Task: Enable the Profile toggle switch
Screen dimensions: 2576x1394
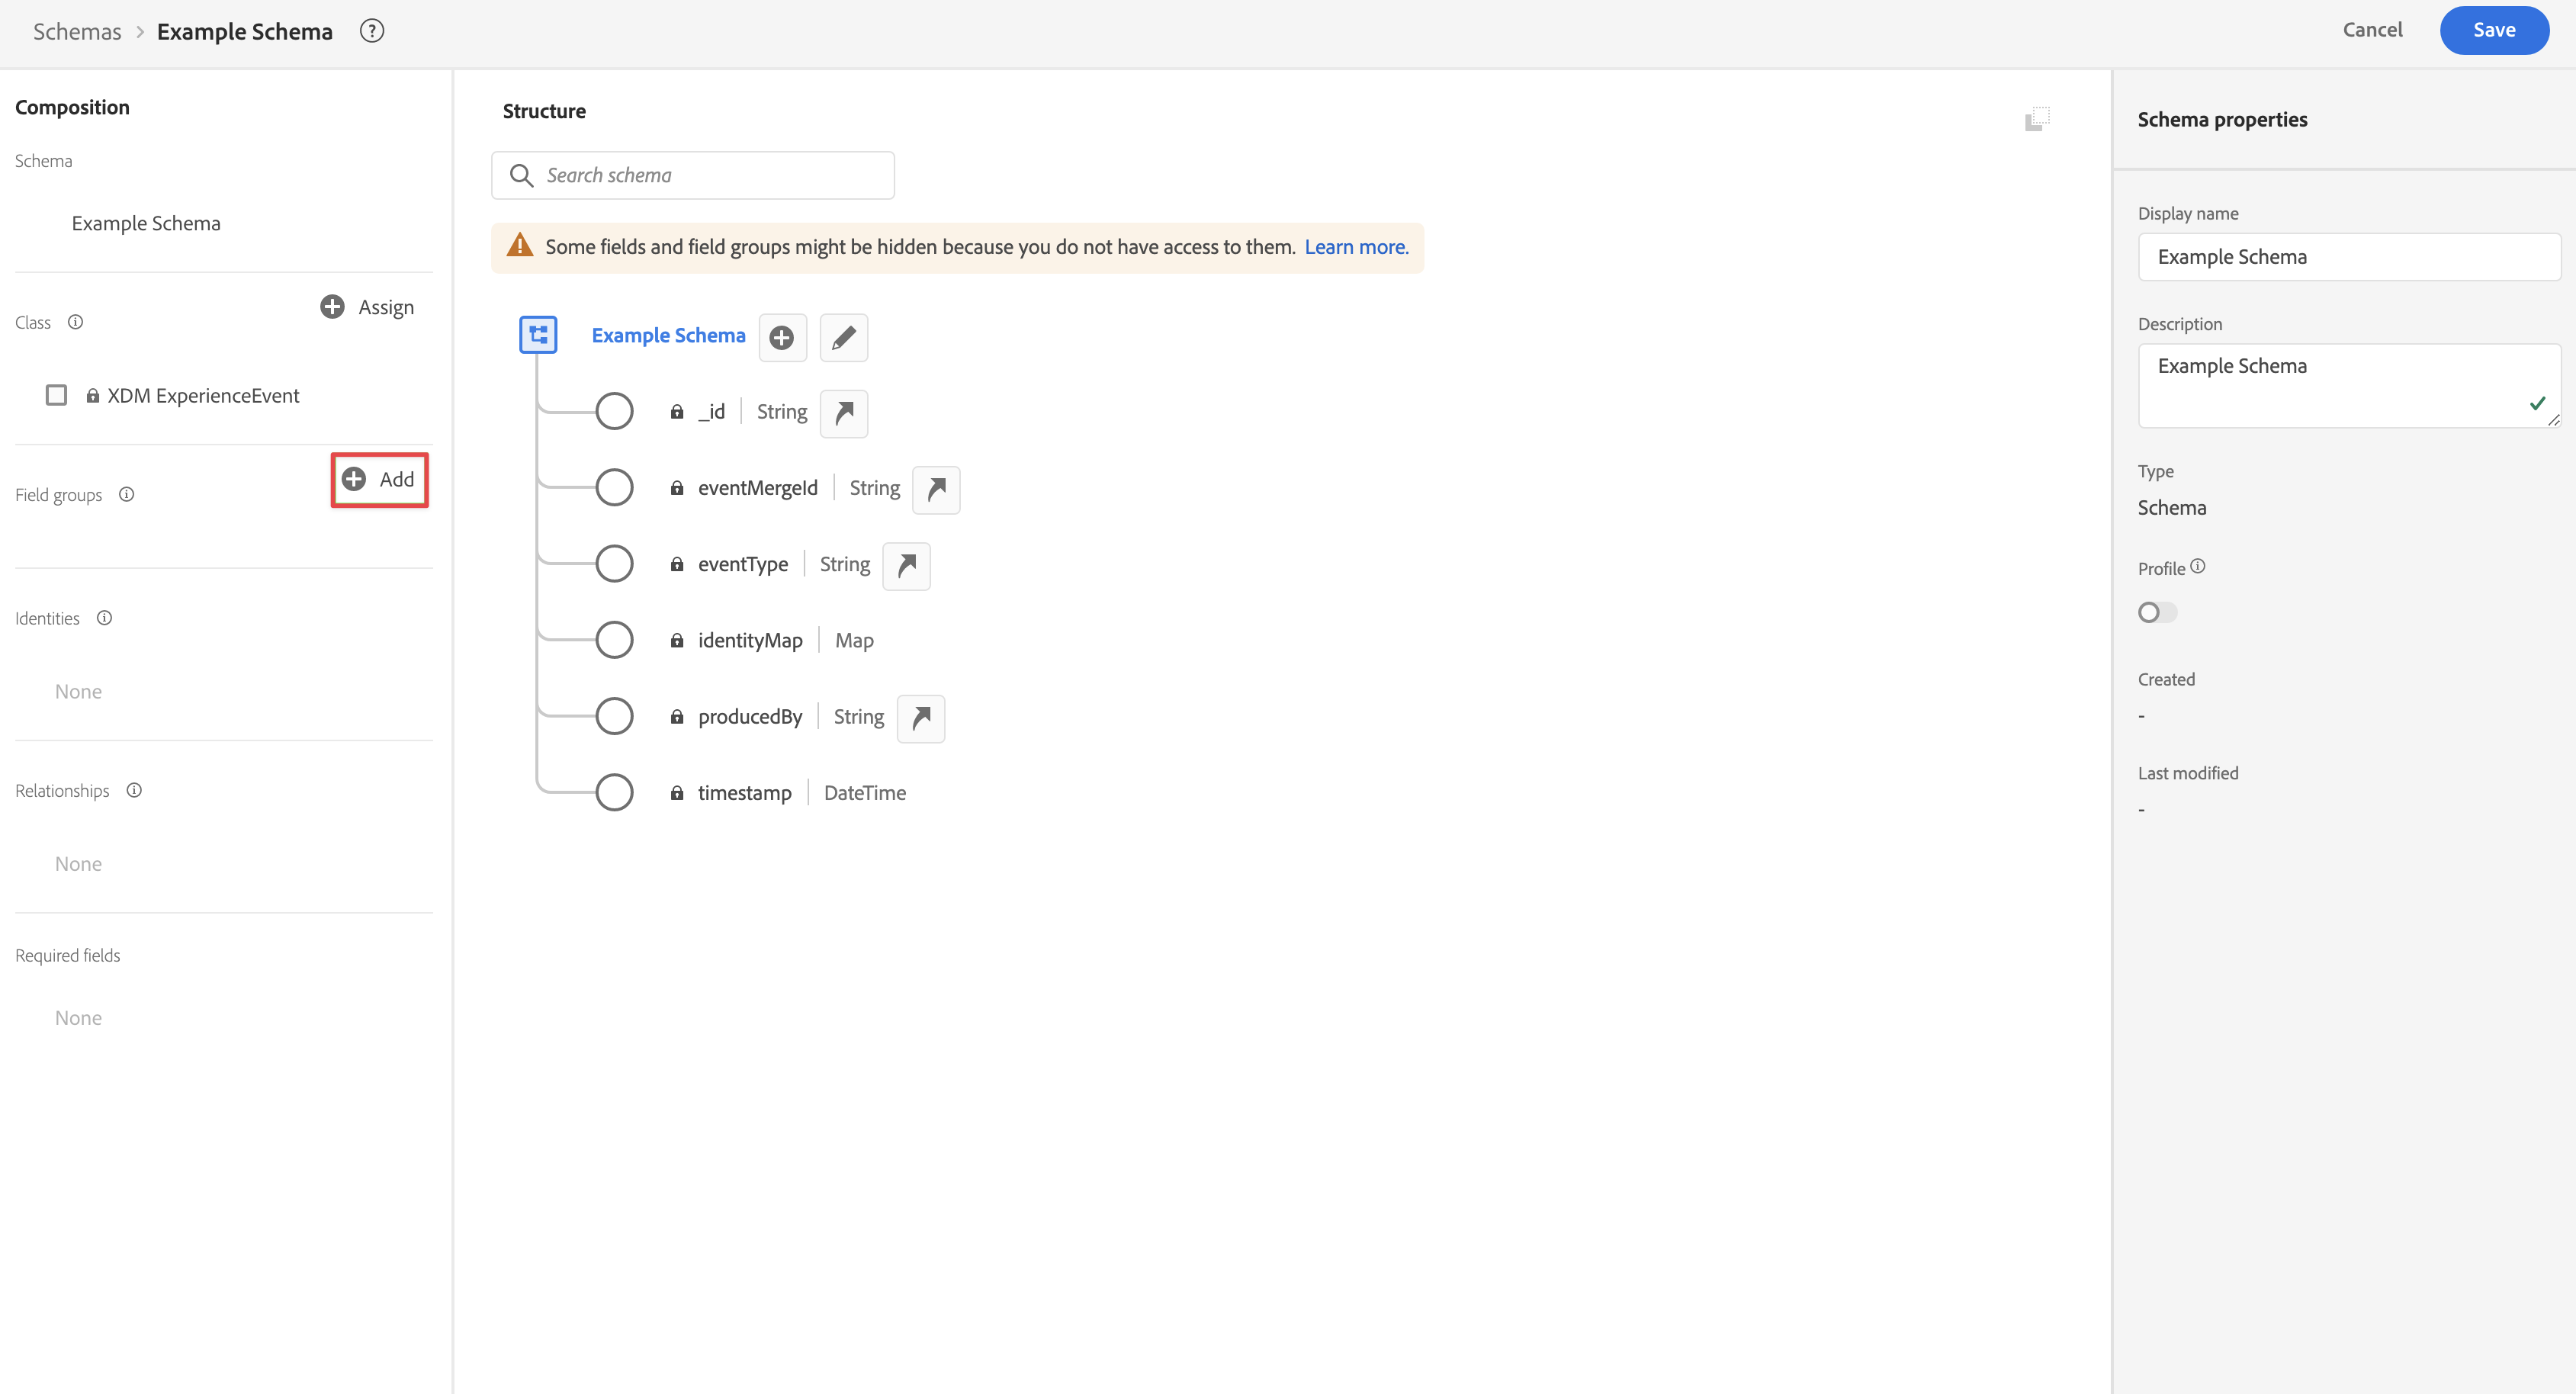Action: (x=2157, y=612)
